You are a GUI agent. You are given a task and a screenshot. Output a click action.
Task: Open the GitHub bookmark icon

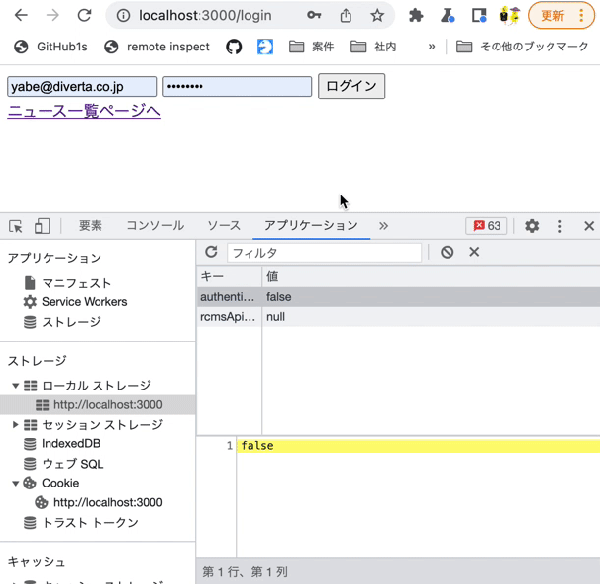point(234,47)
